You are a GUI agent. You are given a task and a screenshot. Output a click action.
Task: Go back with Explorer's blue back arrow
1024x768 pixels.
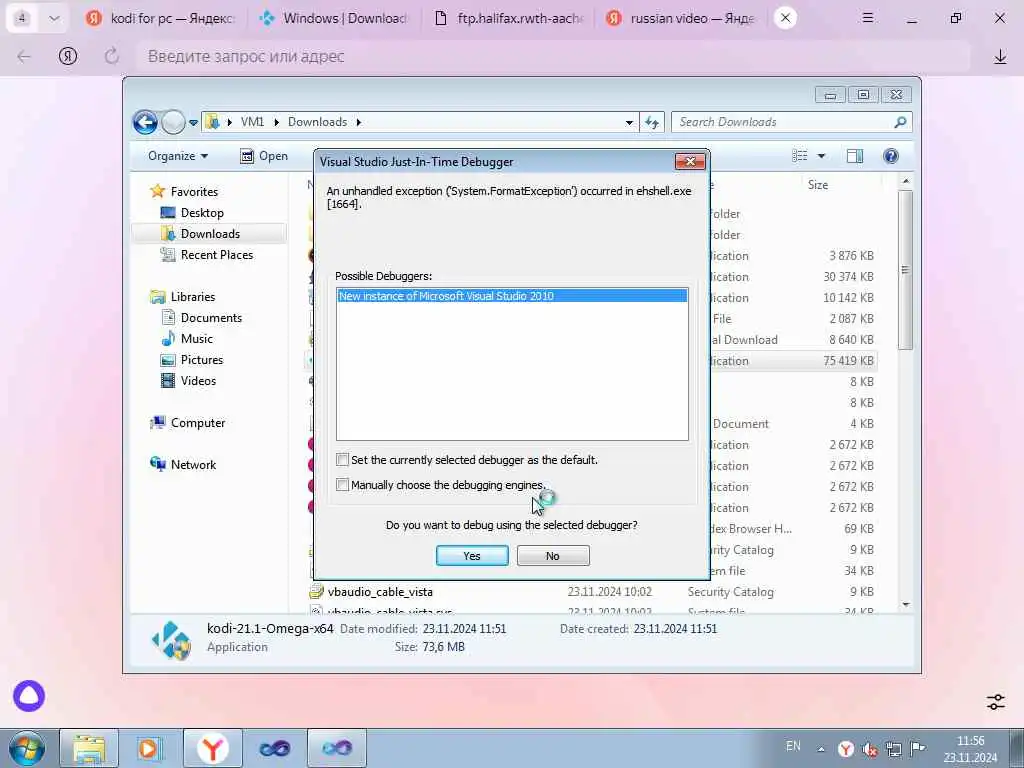[145, 122]
